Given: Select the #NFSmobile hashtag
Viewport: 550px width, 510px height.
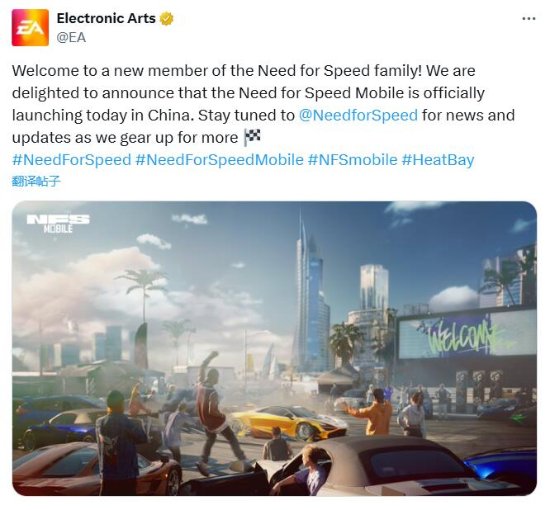Looking at the screenshot, I should (x=353, y=160).
